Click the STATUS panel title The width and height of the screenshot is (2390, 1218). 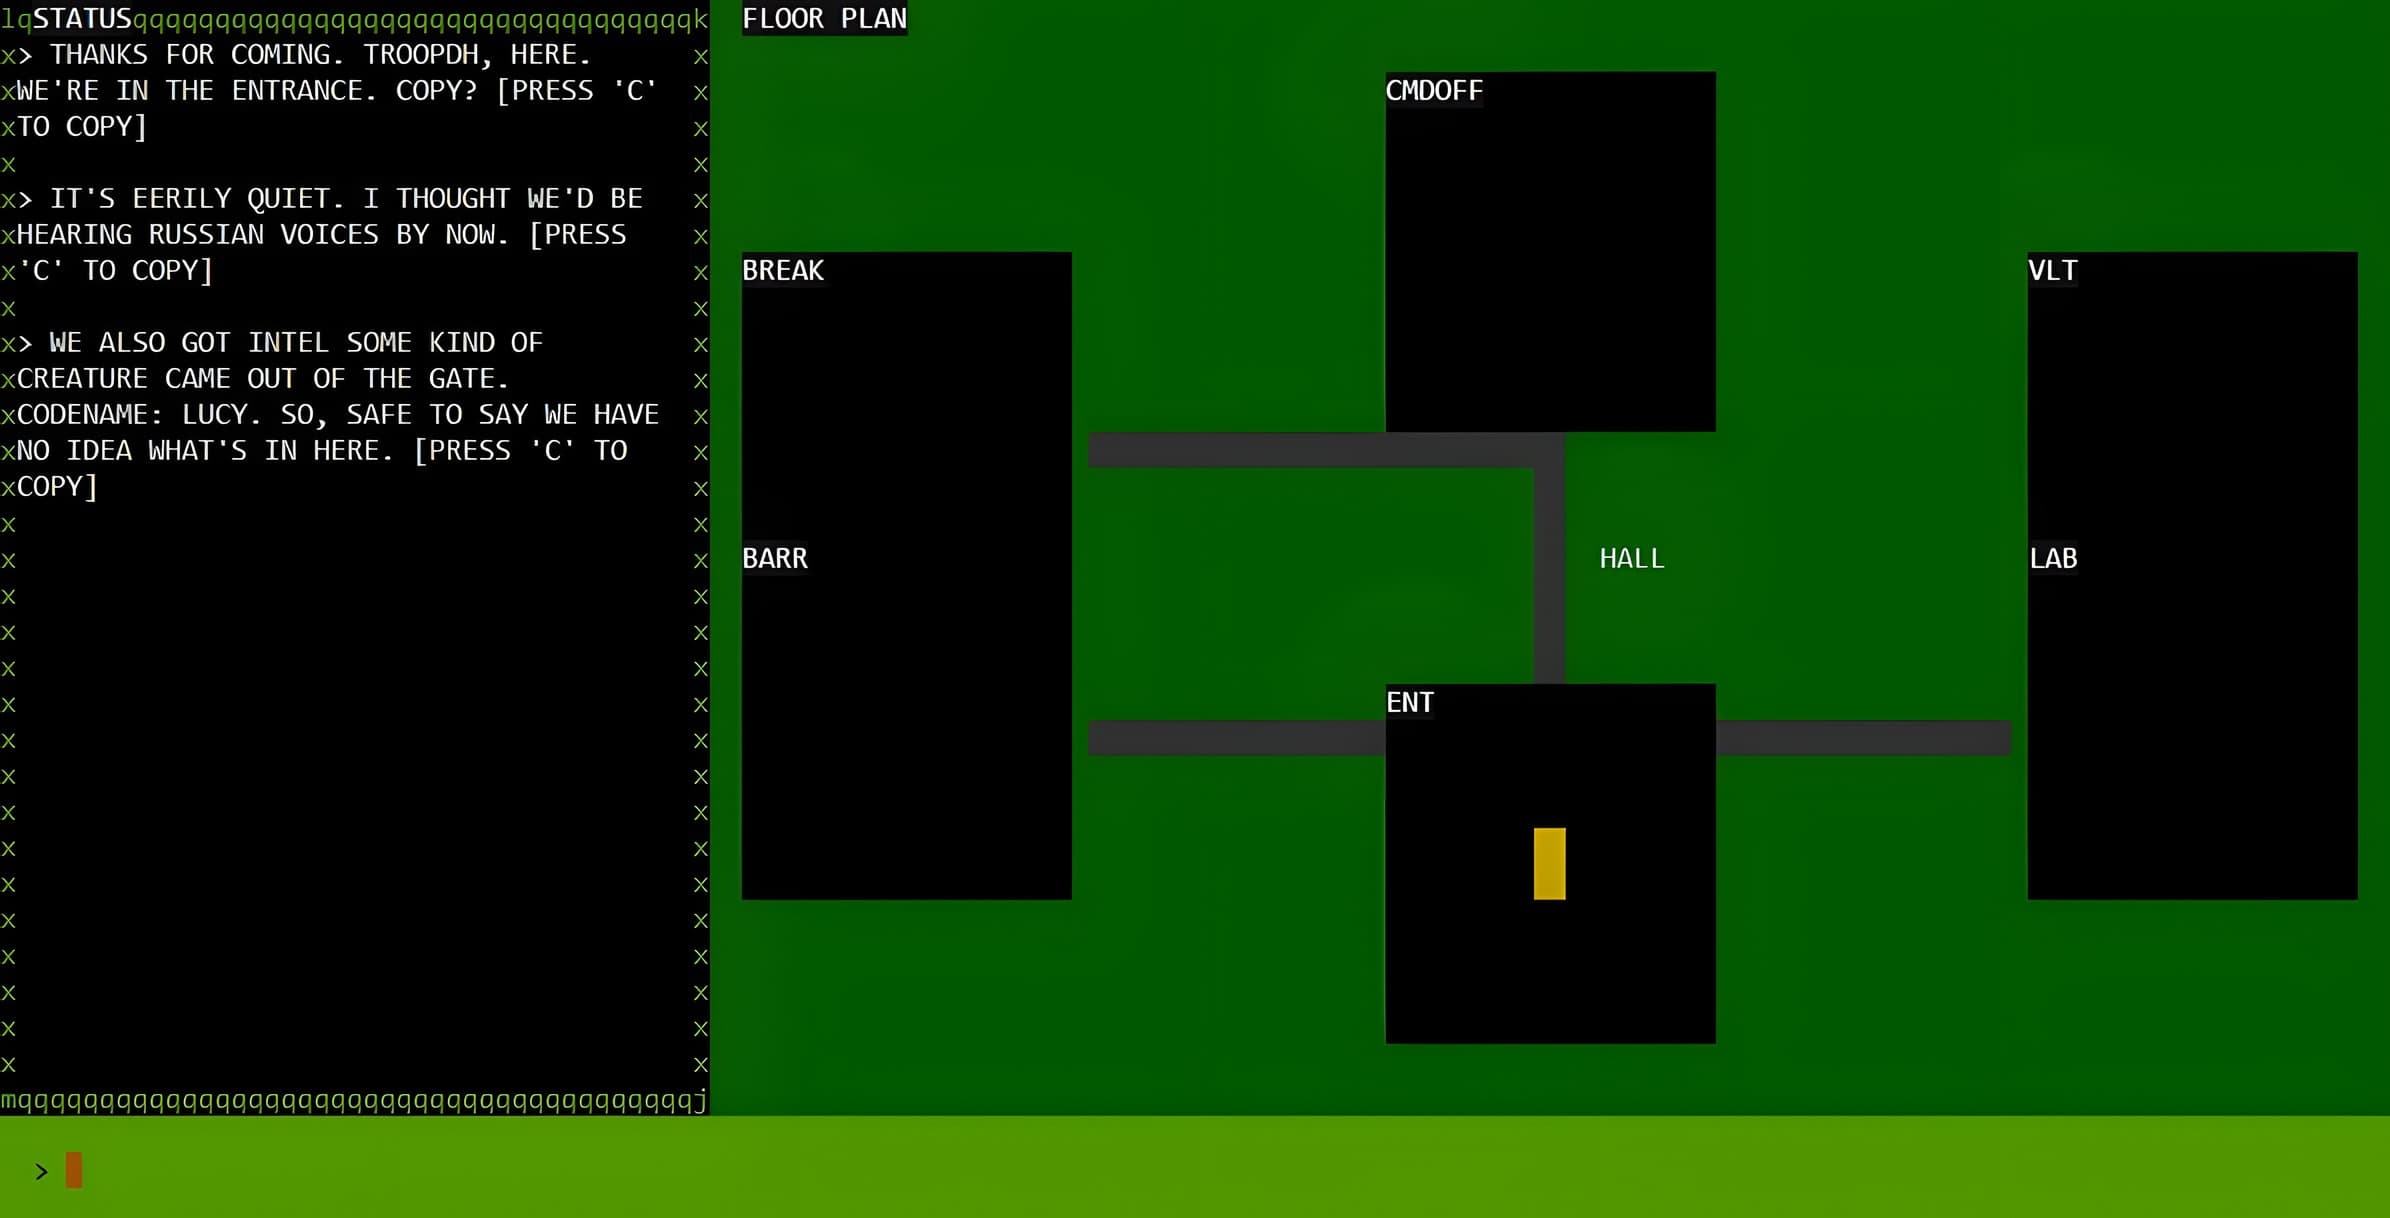[82, 18]
